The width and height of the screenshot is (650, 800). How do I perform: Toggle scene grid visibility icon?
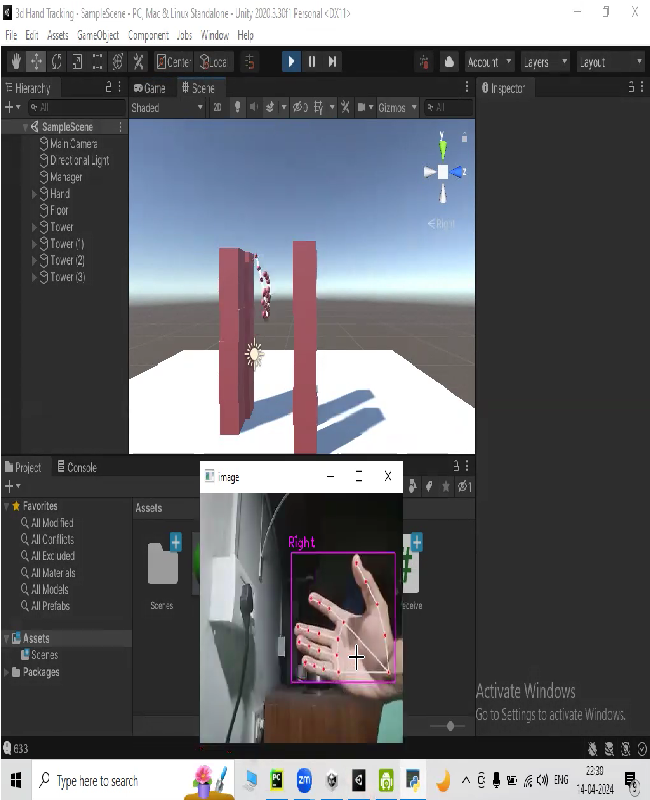point(319,108)
